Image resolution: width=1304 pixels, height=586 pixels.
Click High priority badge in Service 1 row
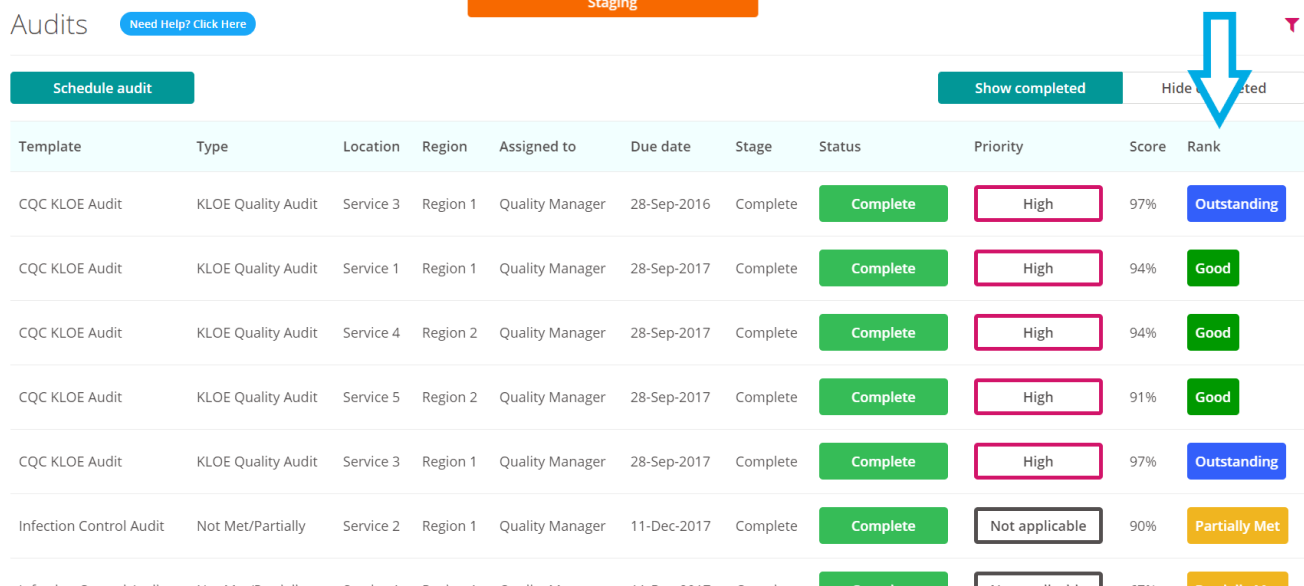pyautogui.click(x=1038, y=268)
